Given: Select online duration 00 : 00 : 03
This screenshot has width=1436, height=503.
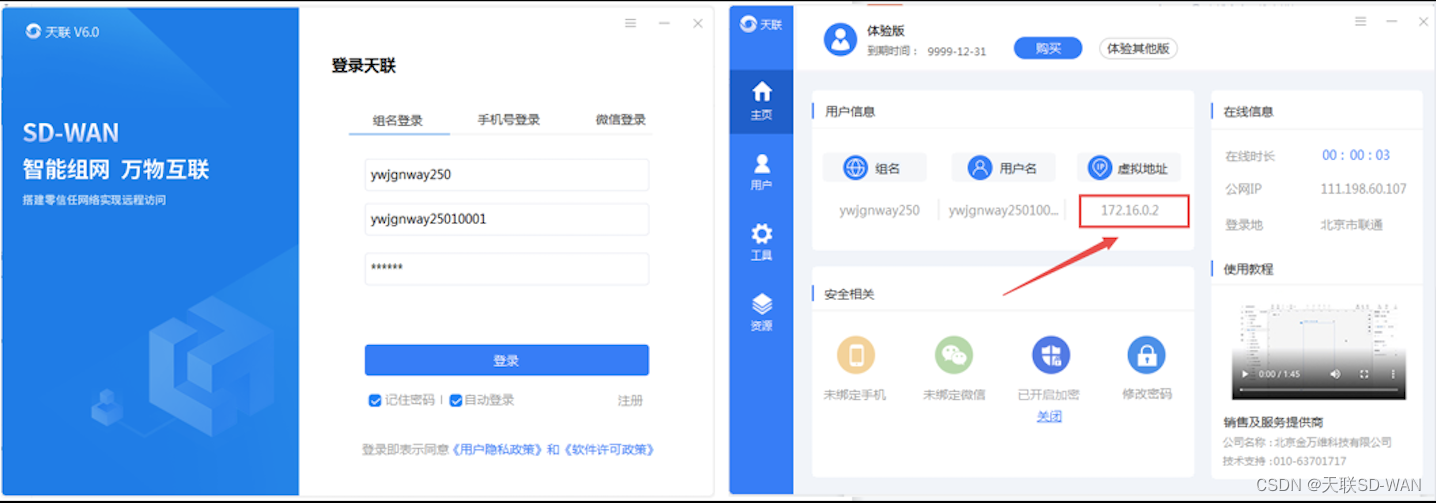Looking at the screenshot, I should click(x=1356, y=155).
